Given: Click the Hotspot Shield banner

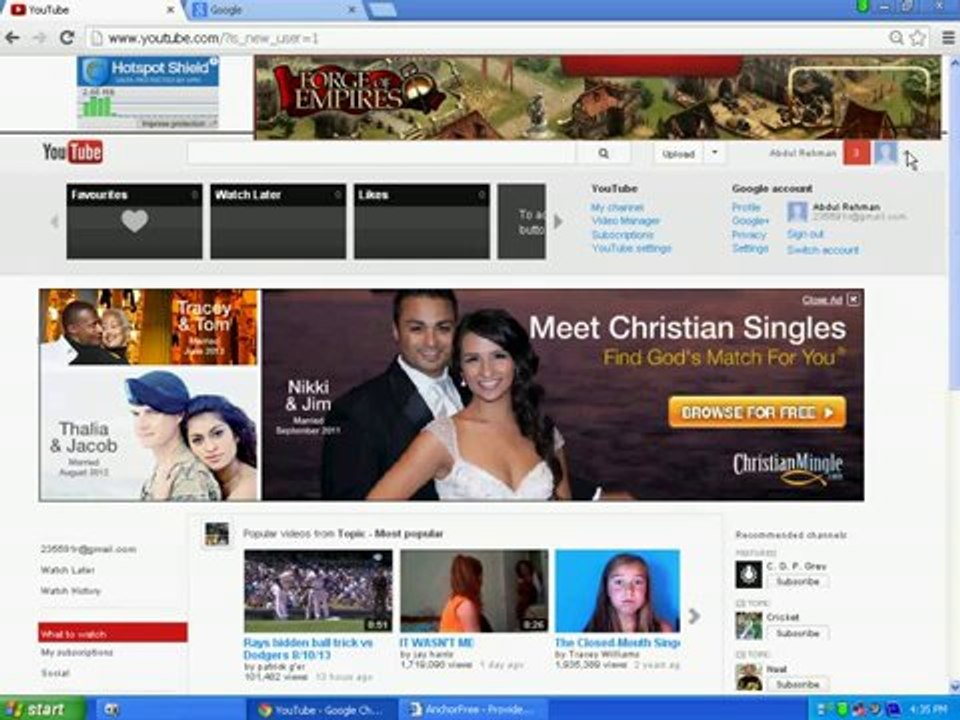Looking at the screenshot, I should [148, 92].
